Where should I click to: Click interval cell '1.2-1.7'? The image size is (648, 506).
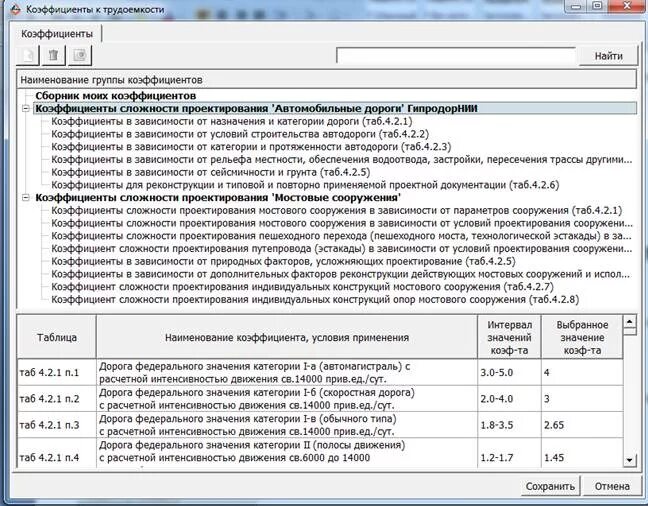point(509,453)
